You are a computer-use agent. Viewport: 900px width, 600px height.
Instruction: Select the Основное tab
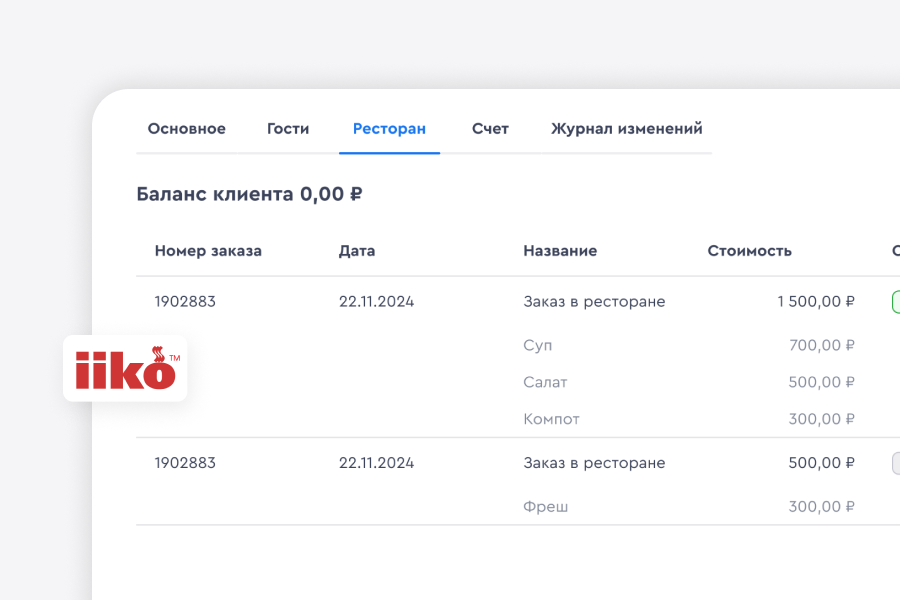186,128
